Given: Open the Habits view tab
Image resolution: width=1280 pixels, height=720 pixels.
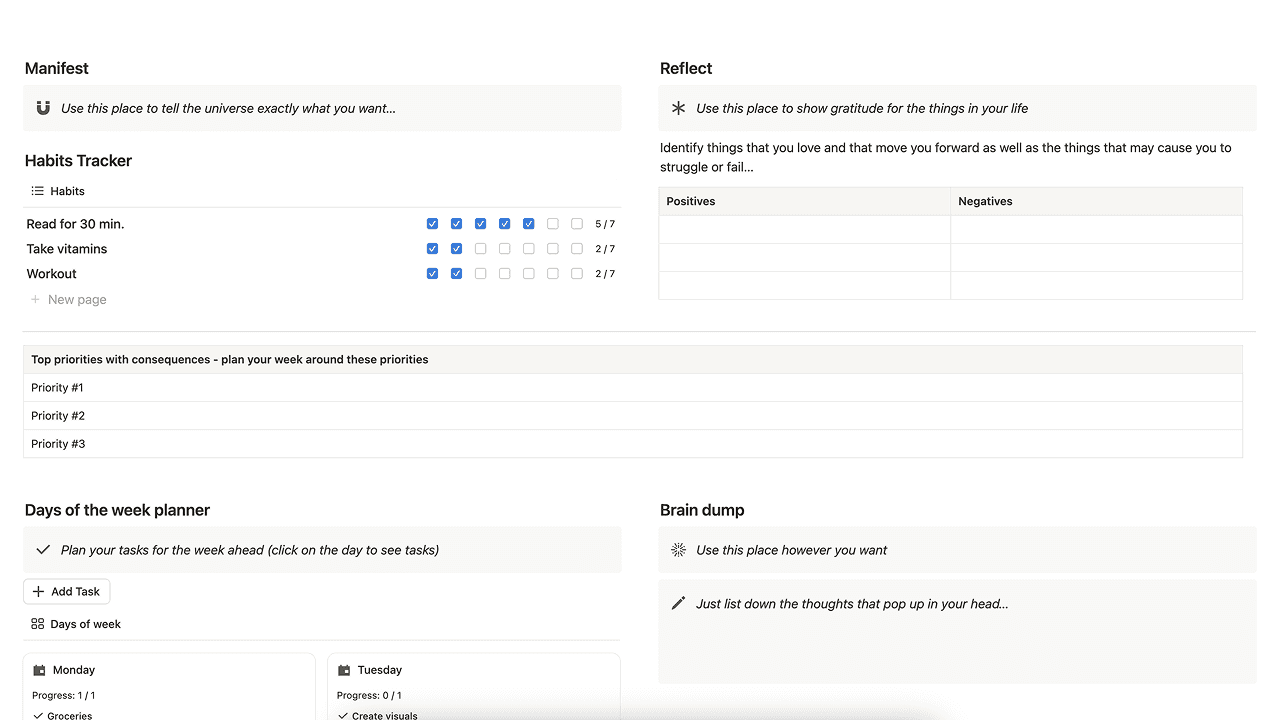Looking at the screenshot, I should [59, 191].
